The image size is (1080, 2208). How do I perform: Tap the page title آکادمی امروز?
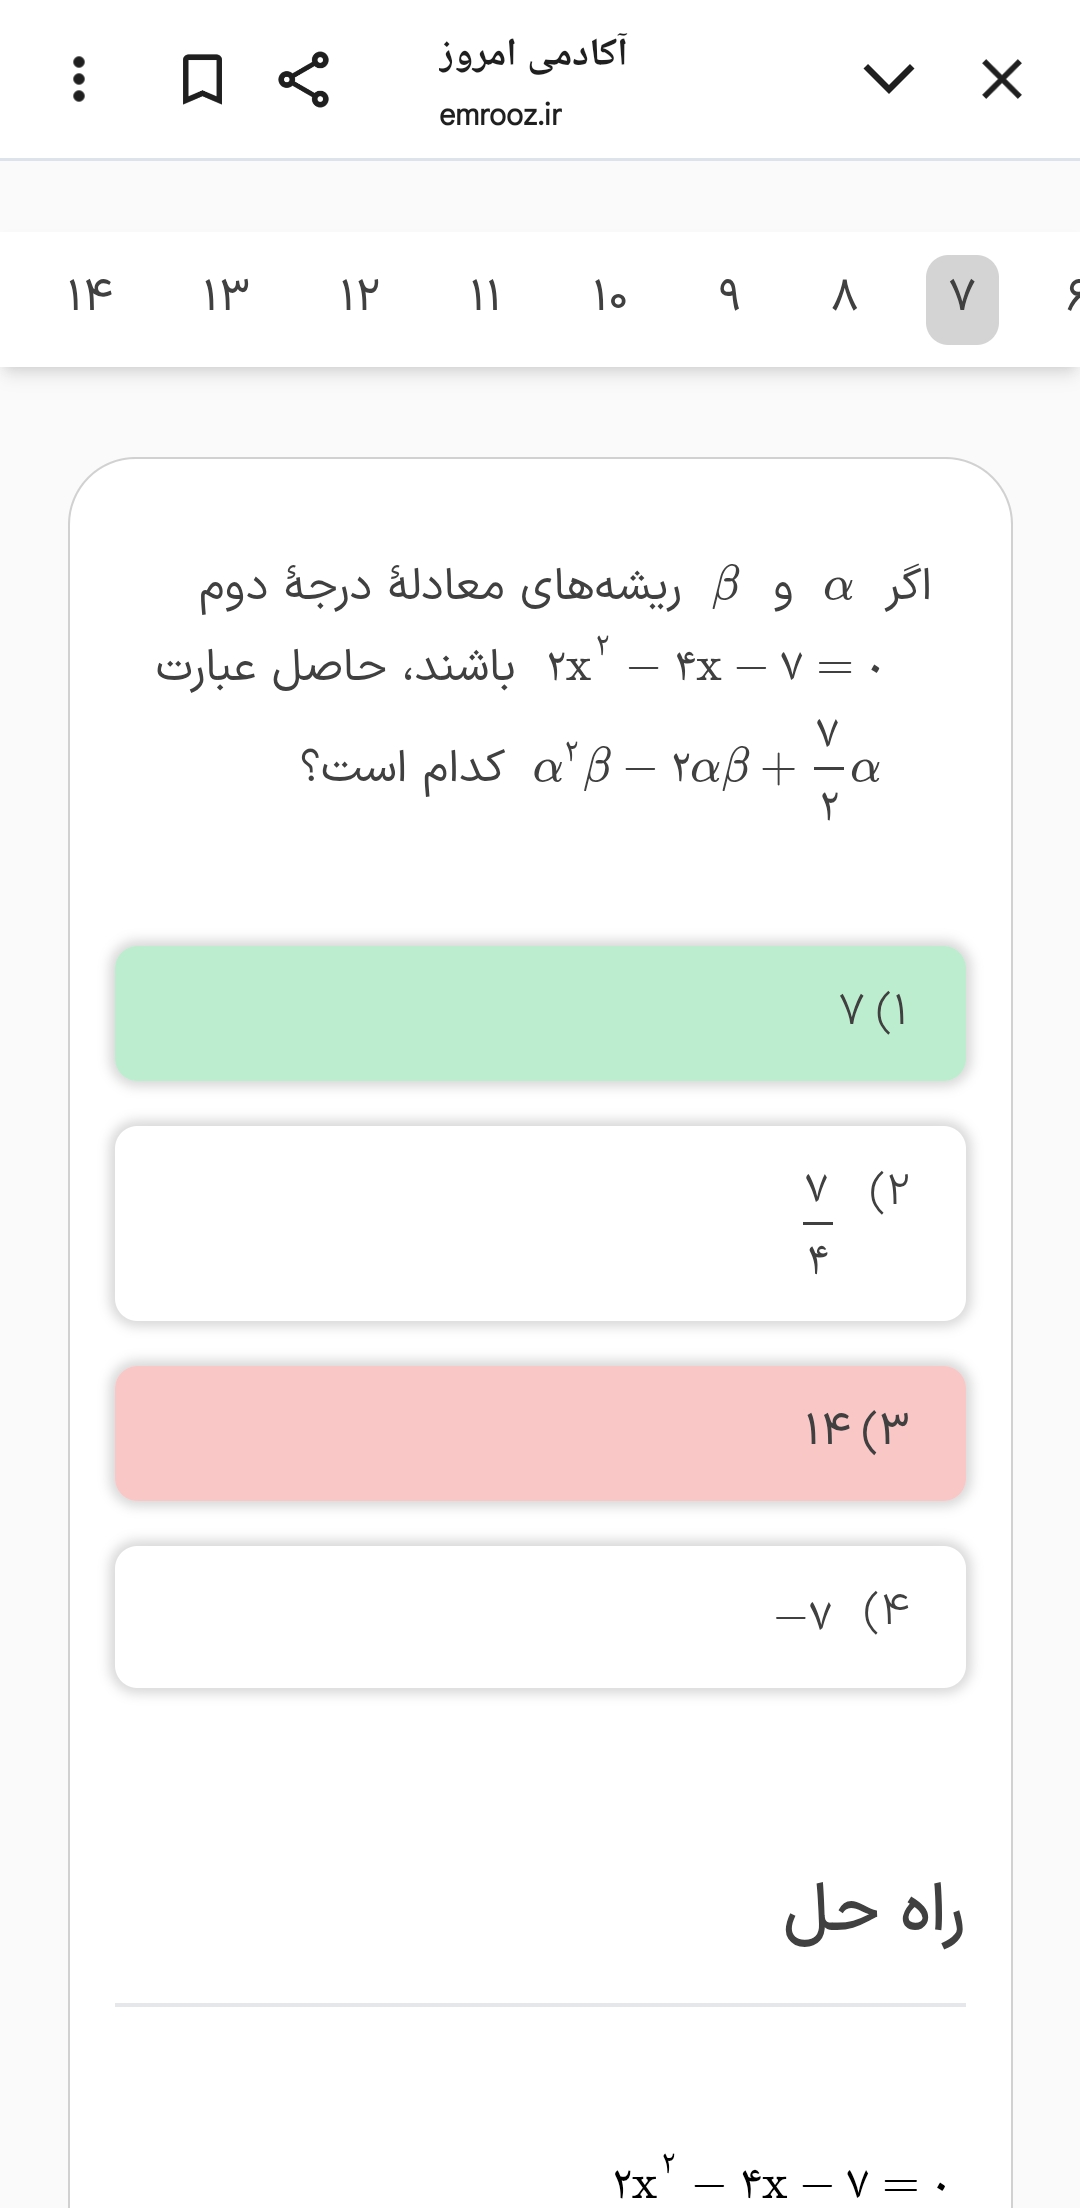532,53
